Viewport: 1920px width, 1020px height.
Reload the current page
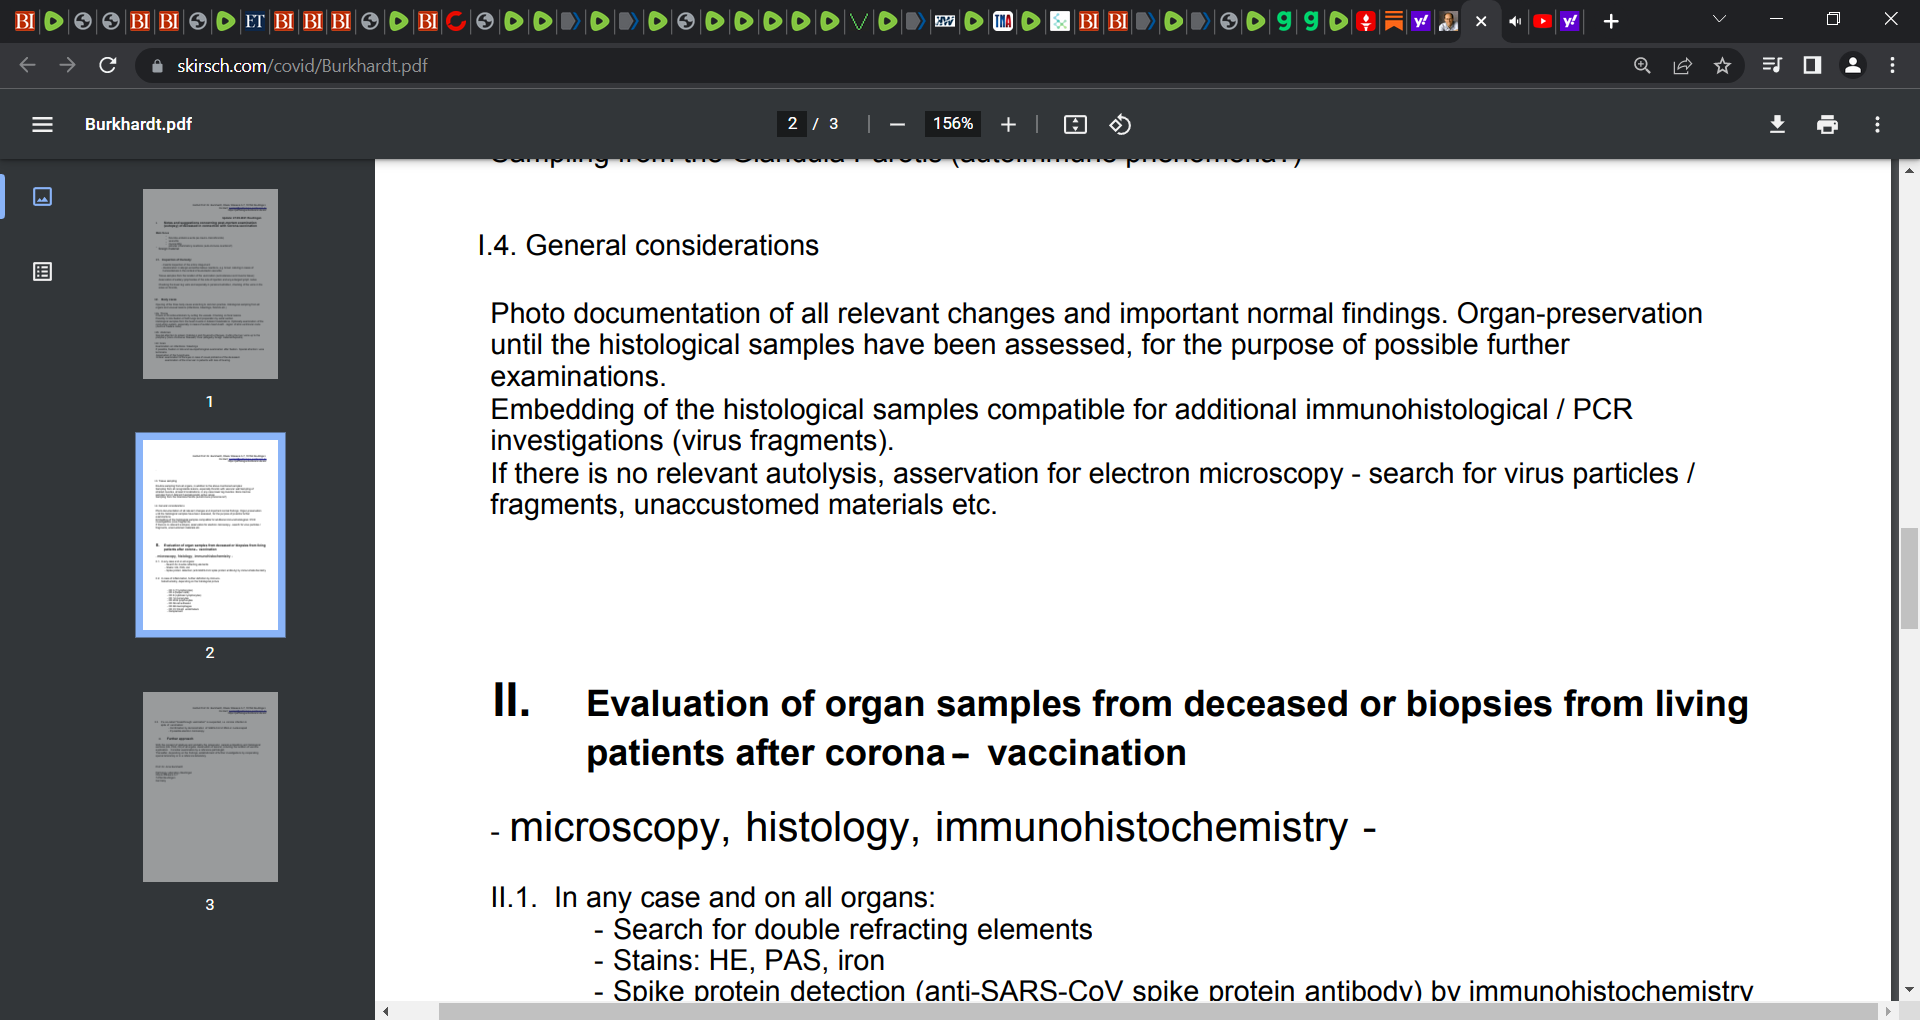[x=108, y=65]
